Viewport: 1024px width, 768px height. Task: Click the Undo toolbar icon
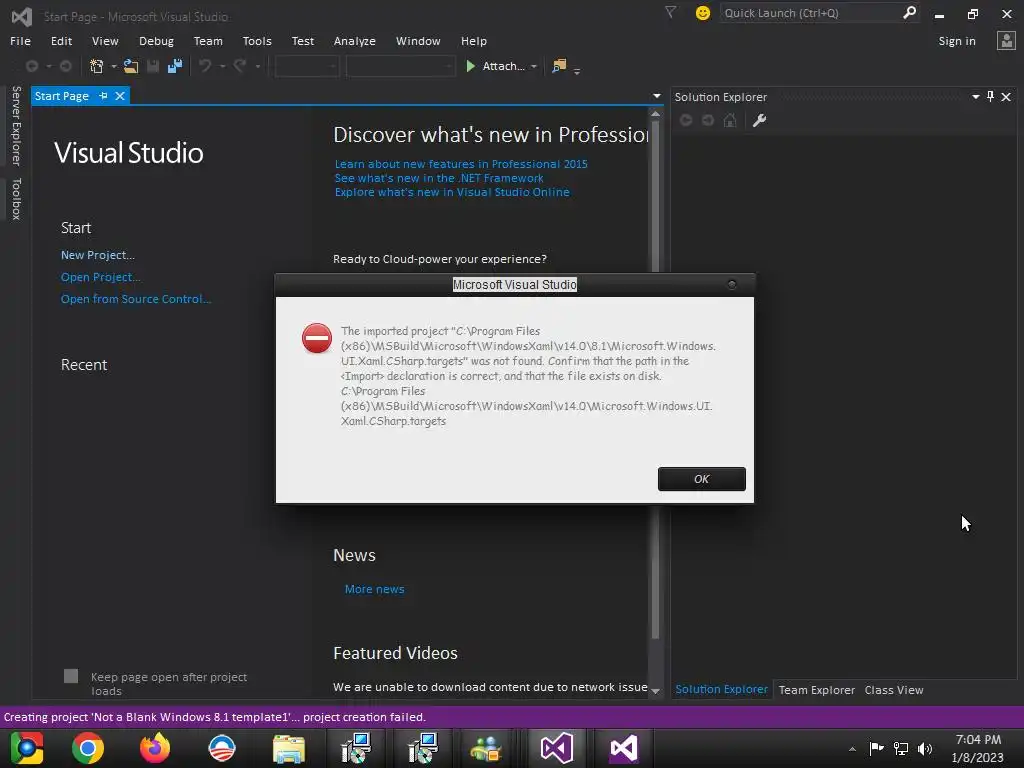tap(205, 66)
